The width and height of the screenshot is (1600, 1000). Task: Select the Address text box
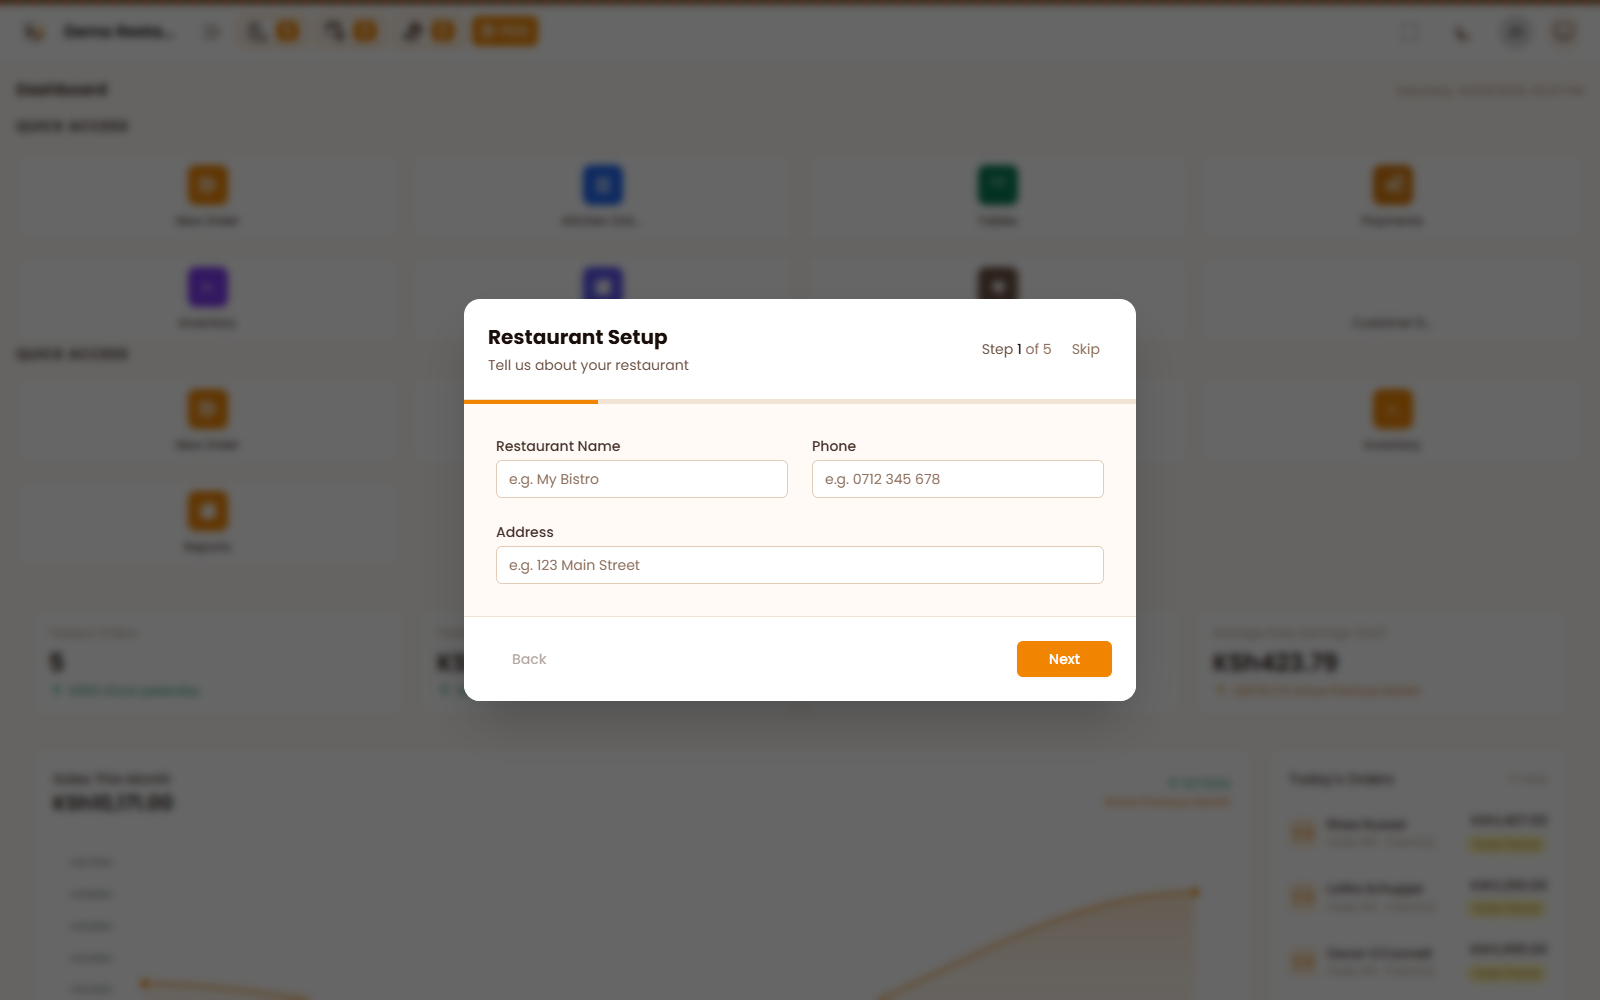(800, 565)
